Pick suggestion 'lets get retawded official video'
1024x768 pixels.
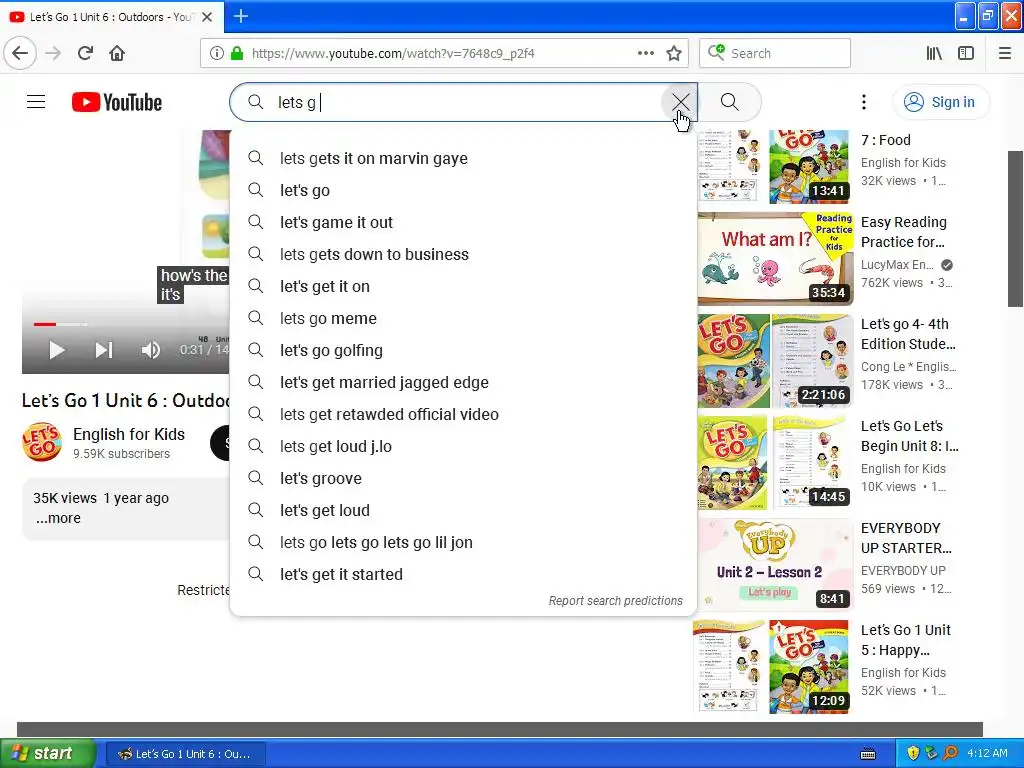463,414
